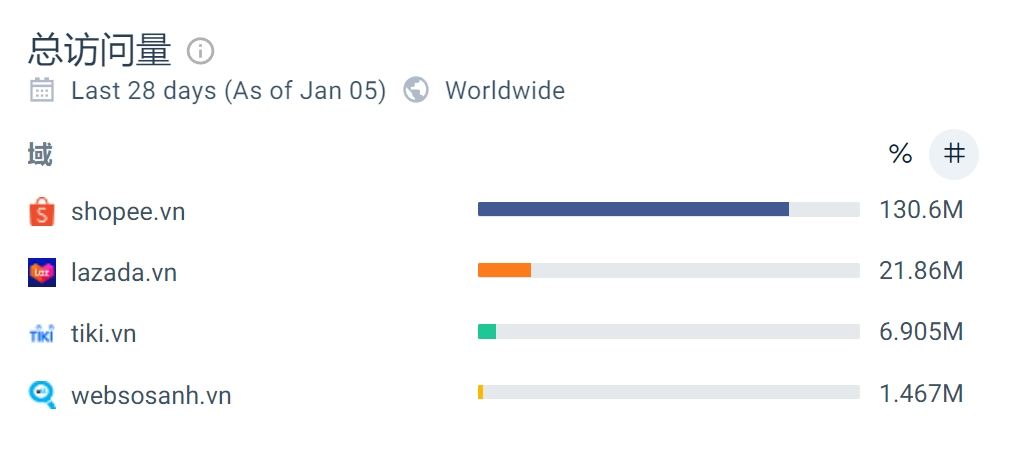1027x449 pixels.
Task: Click the green tiki.vn traffic bar
Action: point(487,331)
